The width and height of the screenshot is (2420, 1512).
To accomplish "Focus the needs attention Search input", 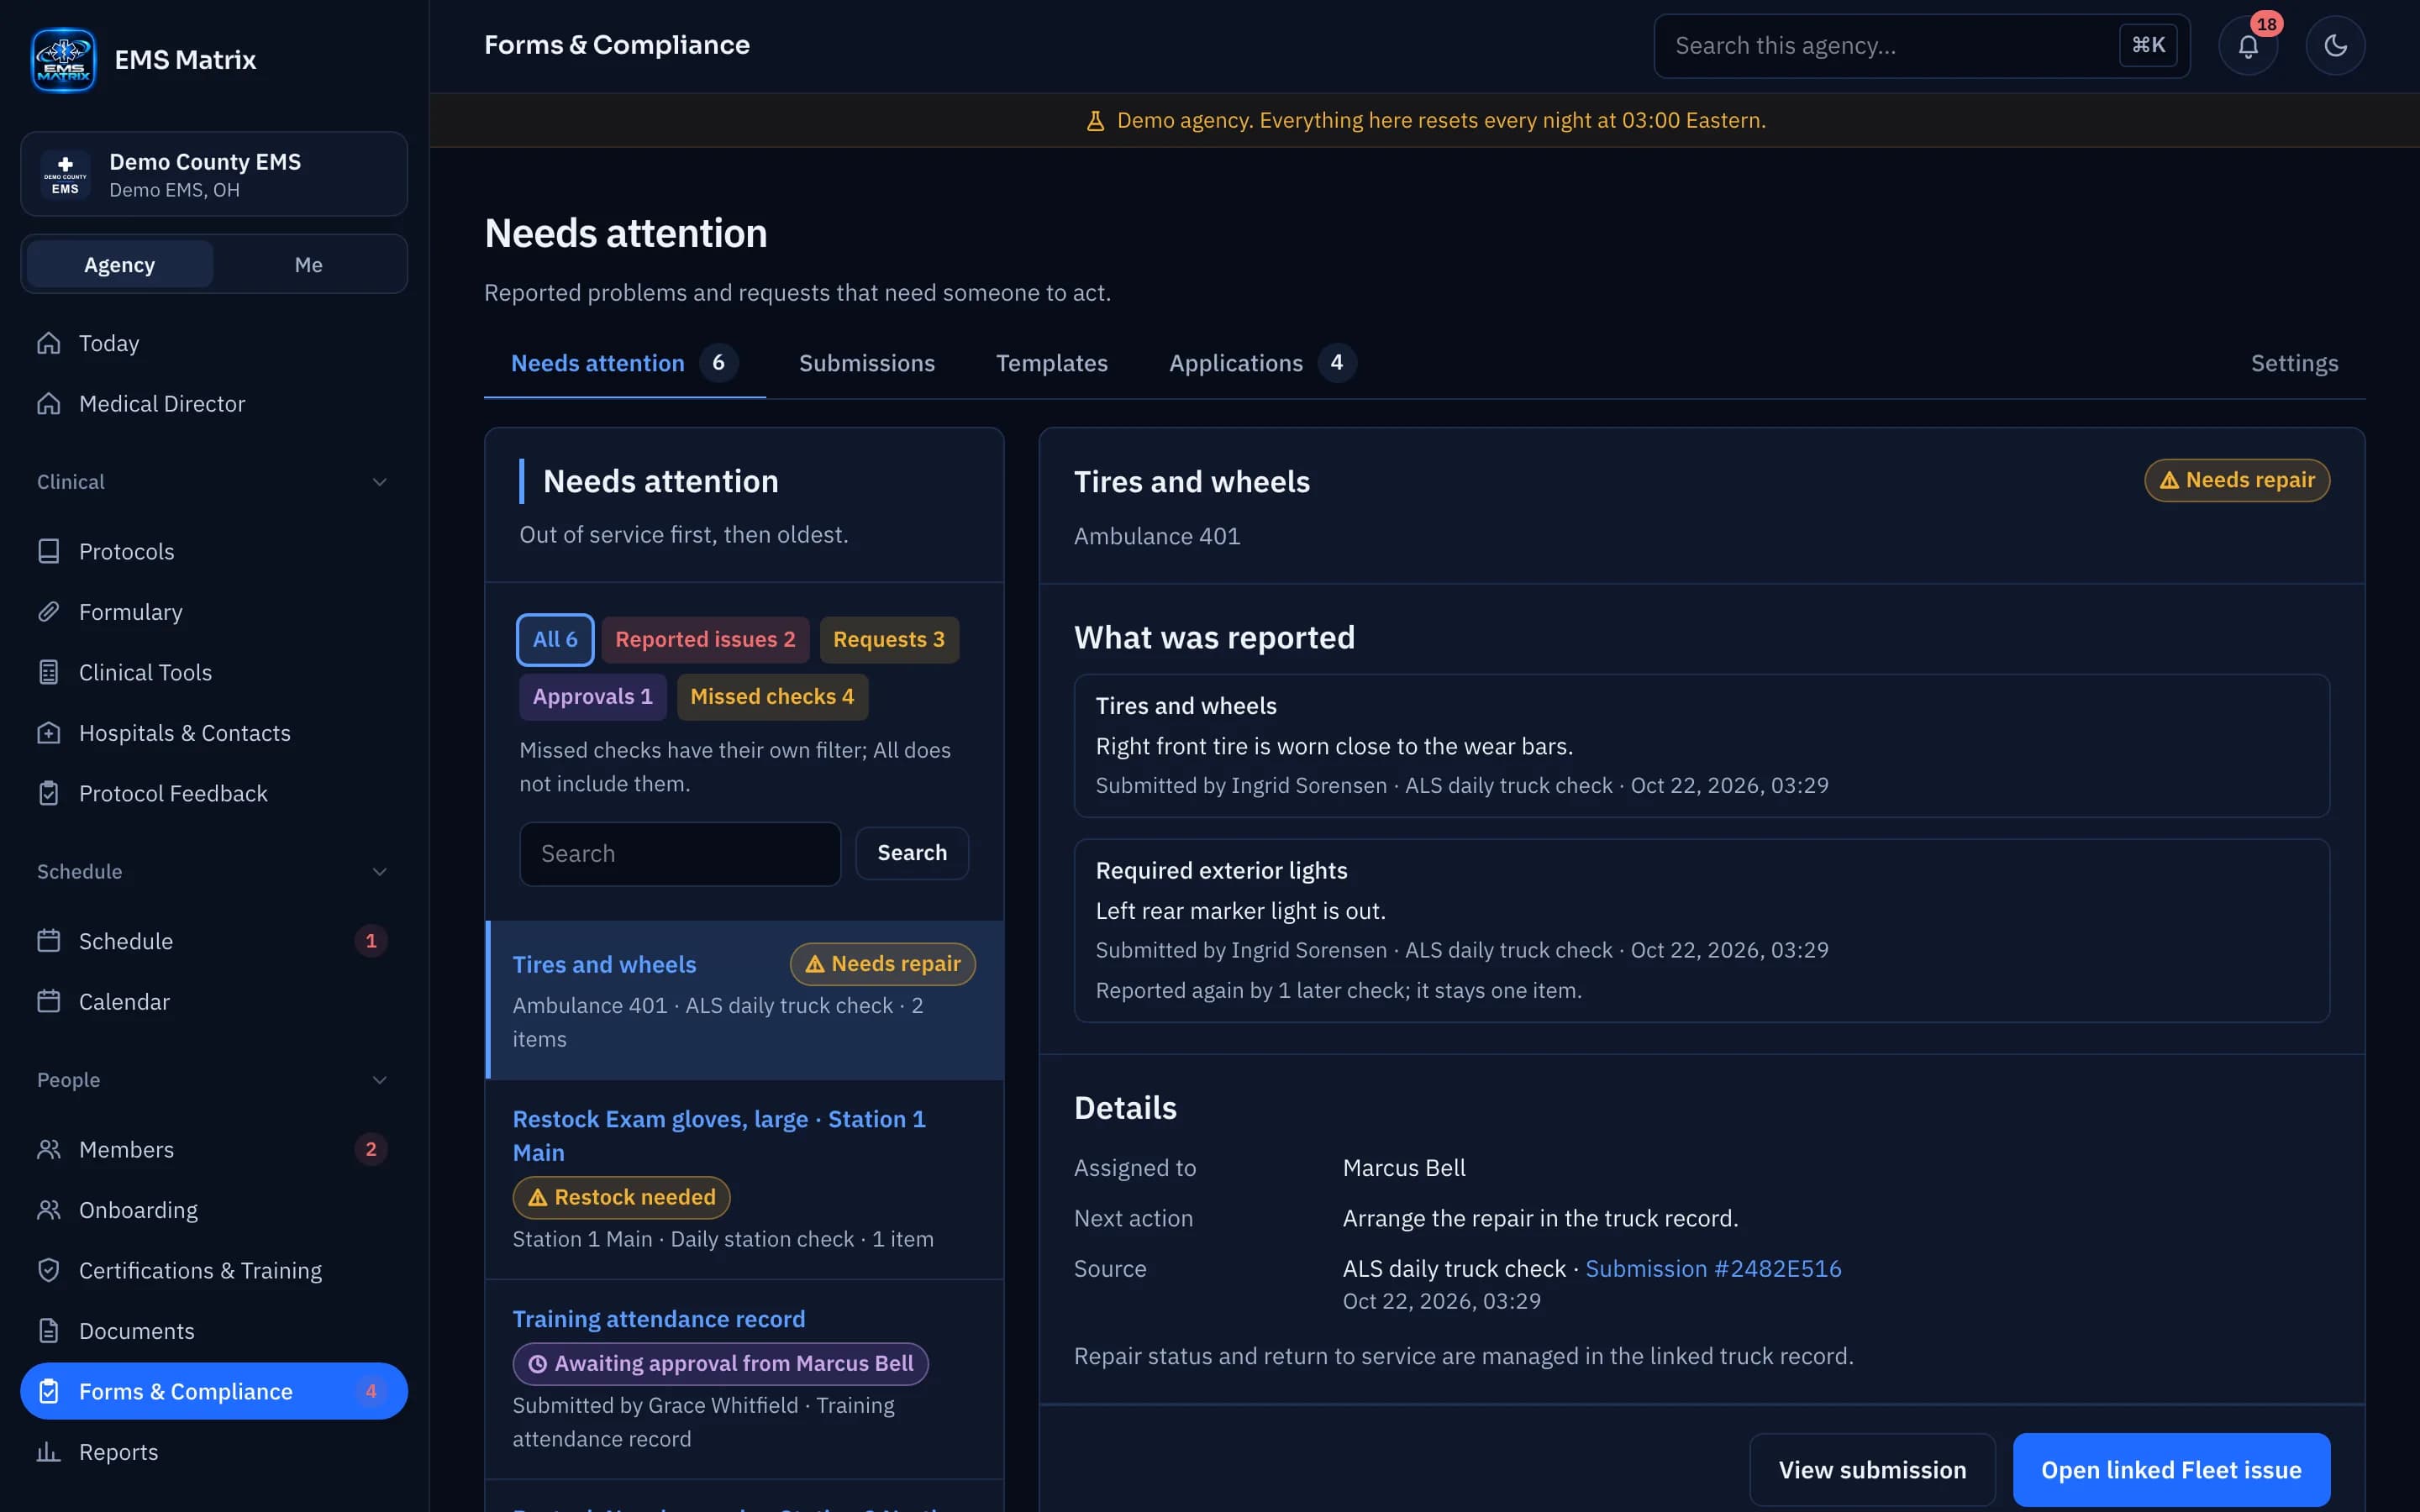I will pos(680,854).
